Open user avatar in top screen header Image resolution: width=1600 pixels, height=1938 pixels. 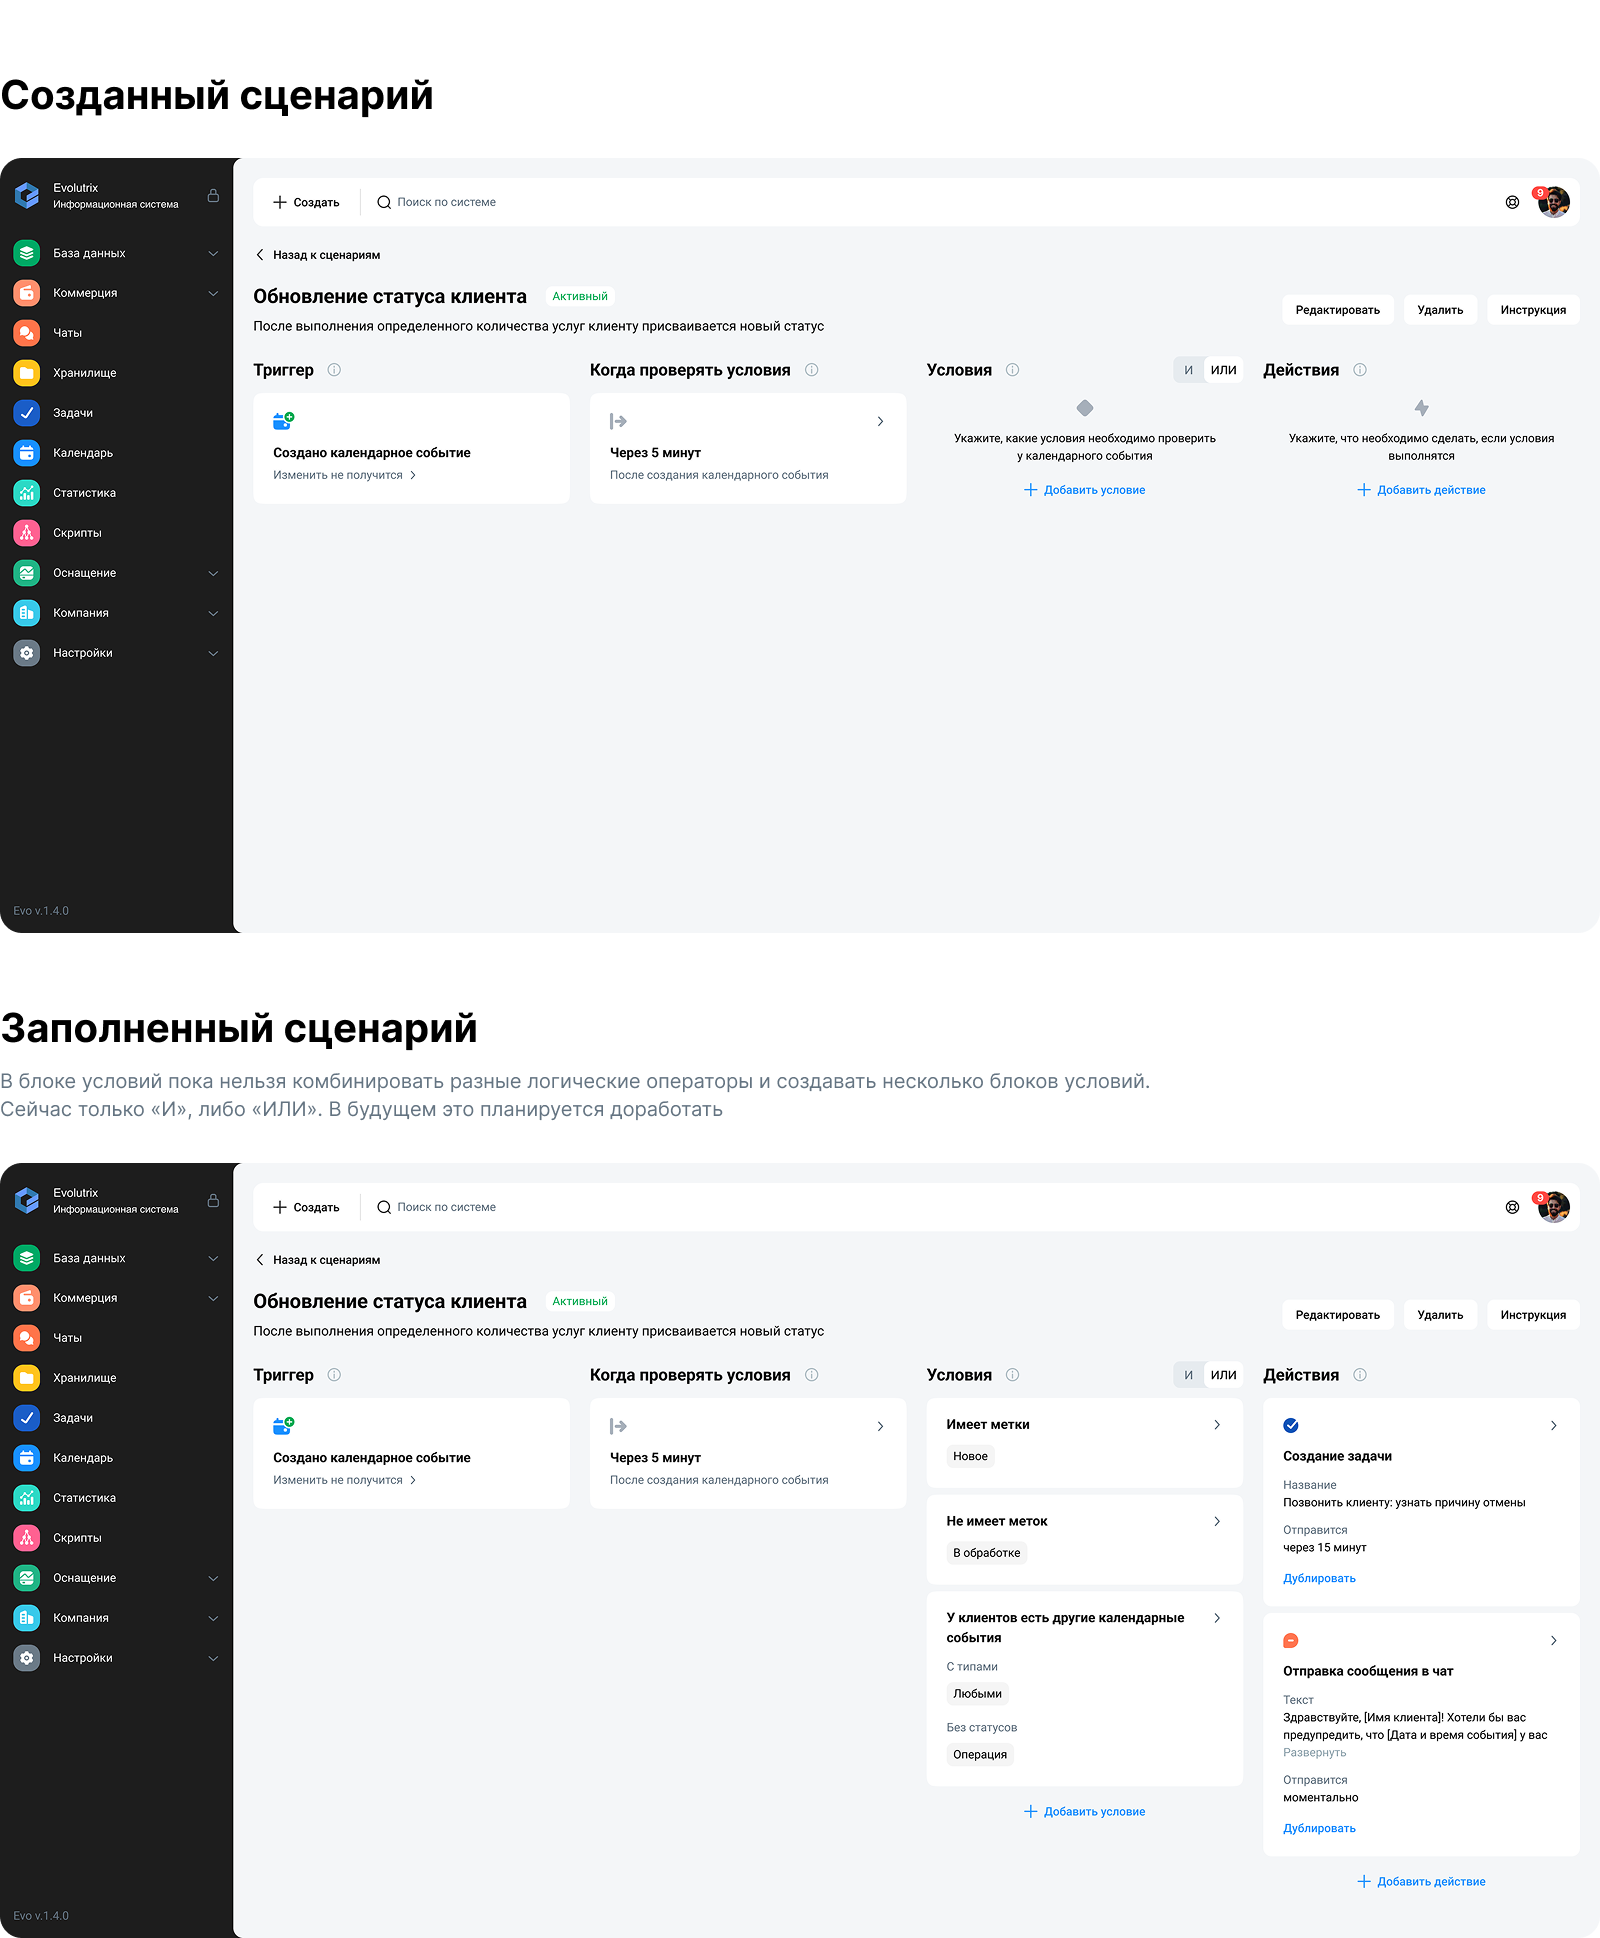(x=1553, y=202)
